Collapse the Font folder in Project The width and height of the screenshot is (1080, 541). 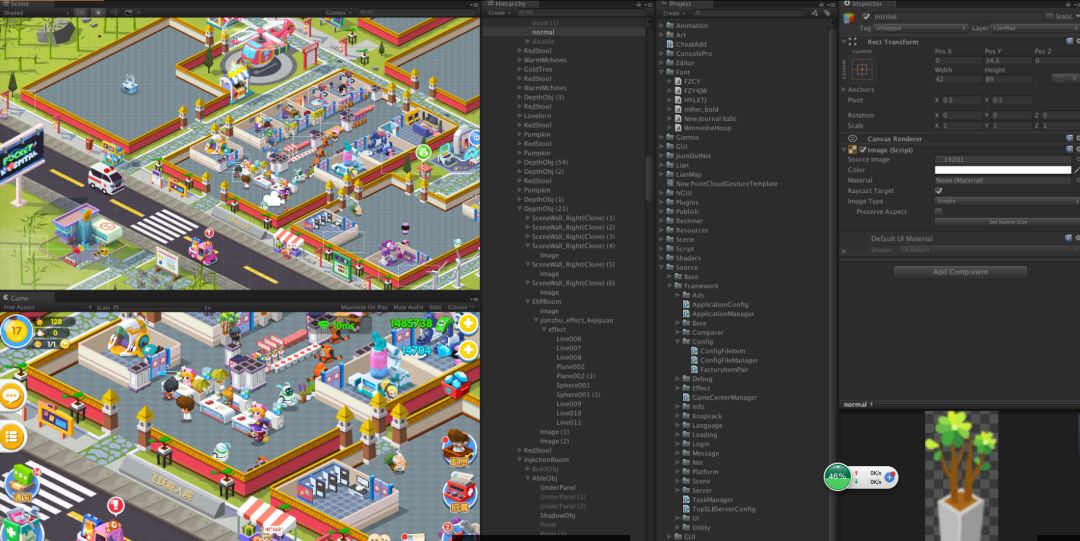[662, 72]
